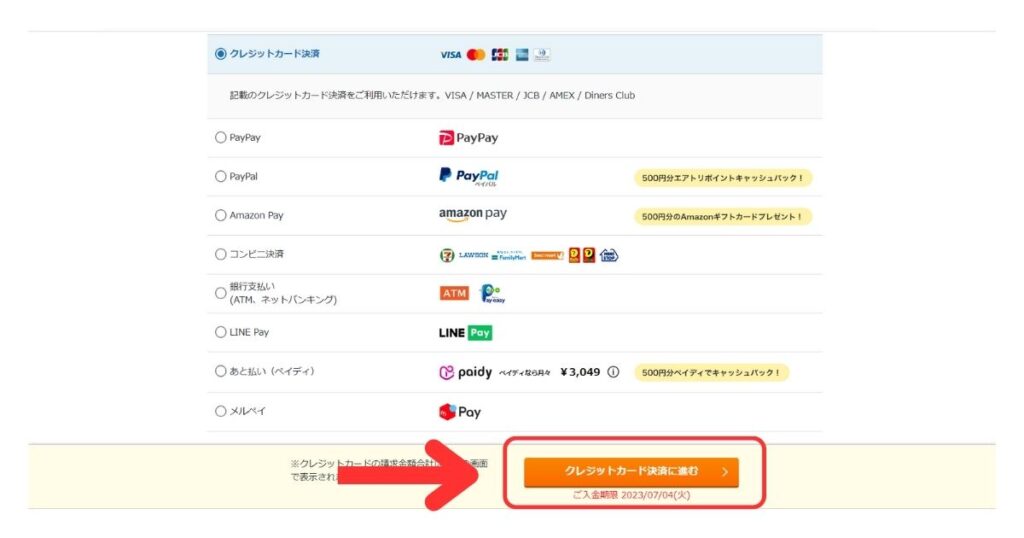The image size is (1024, 538).
Task: Click the amazon pay logo
Action: pos(473,214)
